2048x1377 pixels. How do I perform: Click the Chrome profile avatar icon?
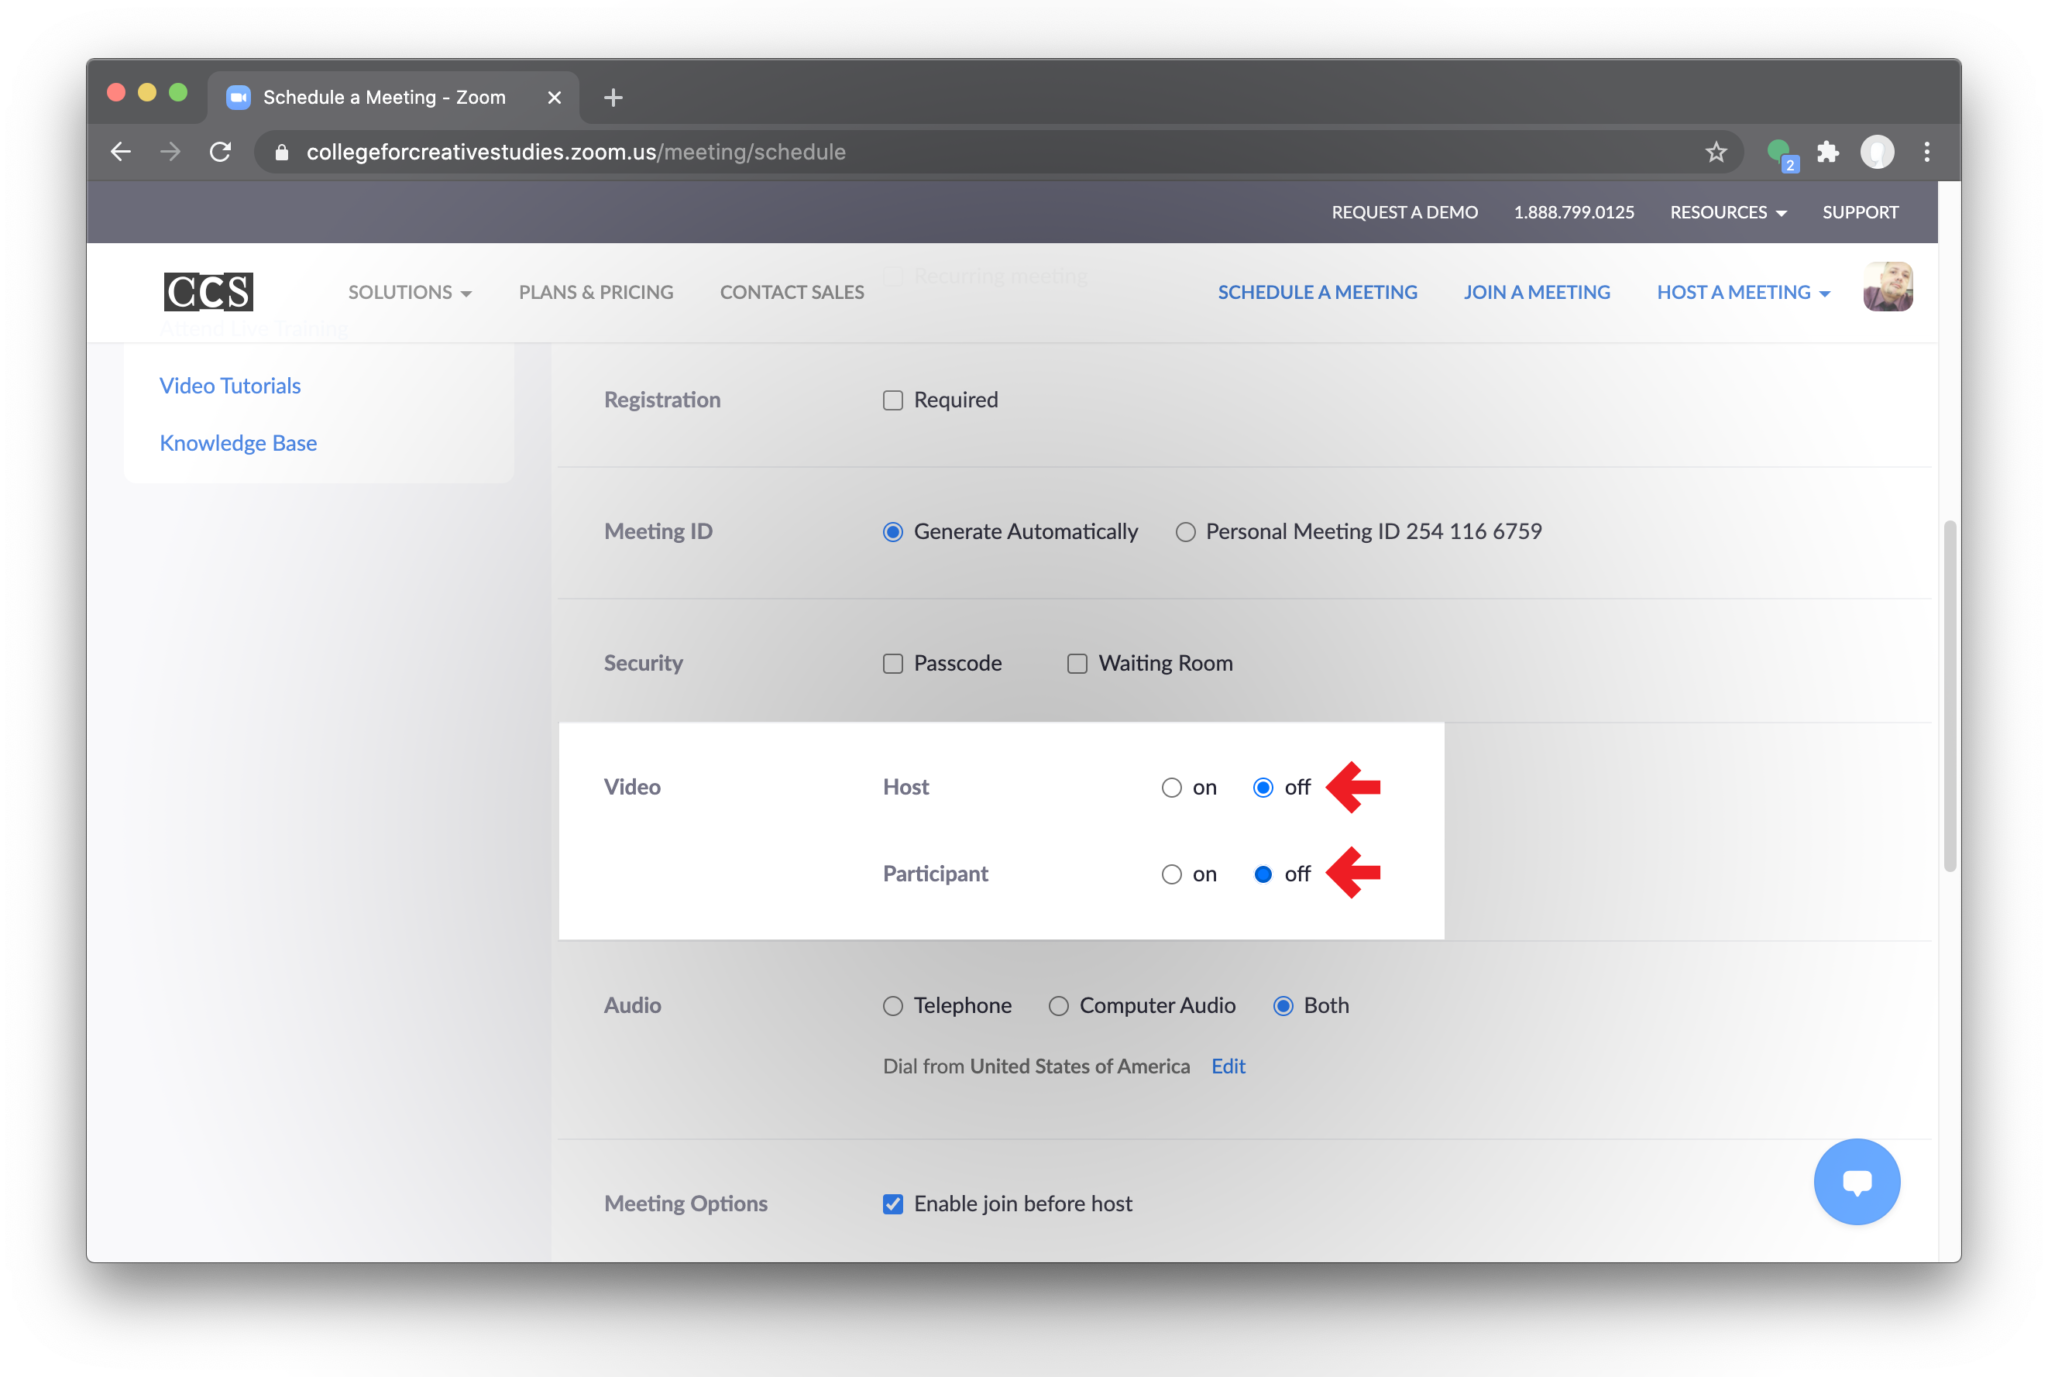[x=1877, y=152]
